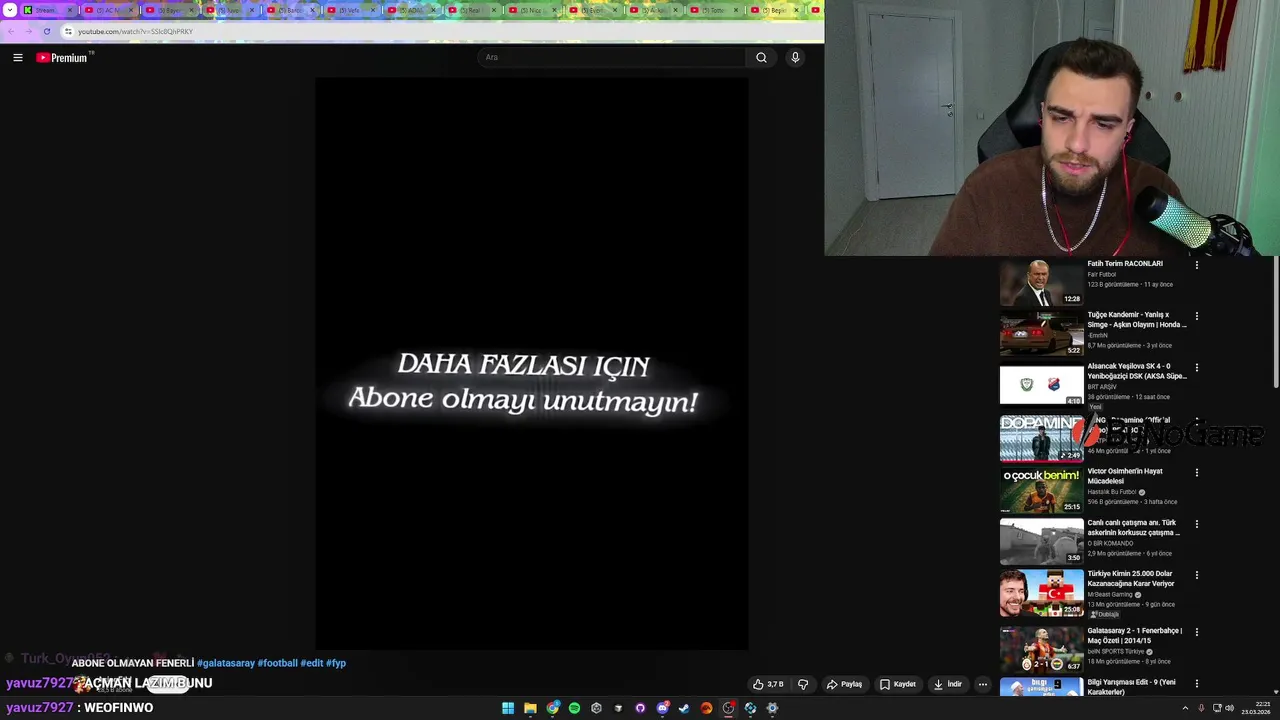Play the DOPAMINE video thumbnail

click(x=1041, y=438)
